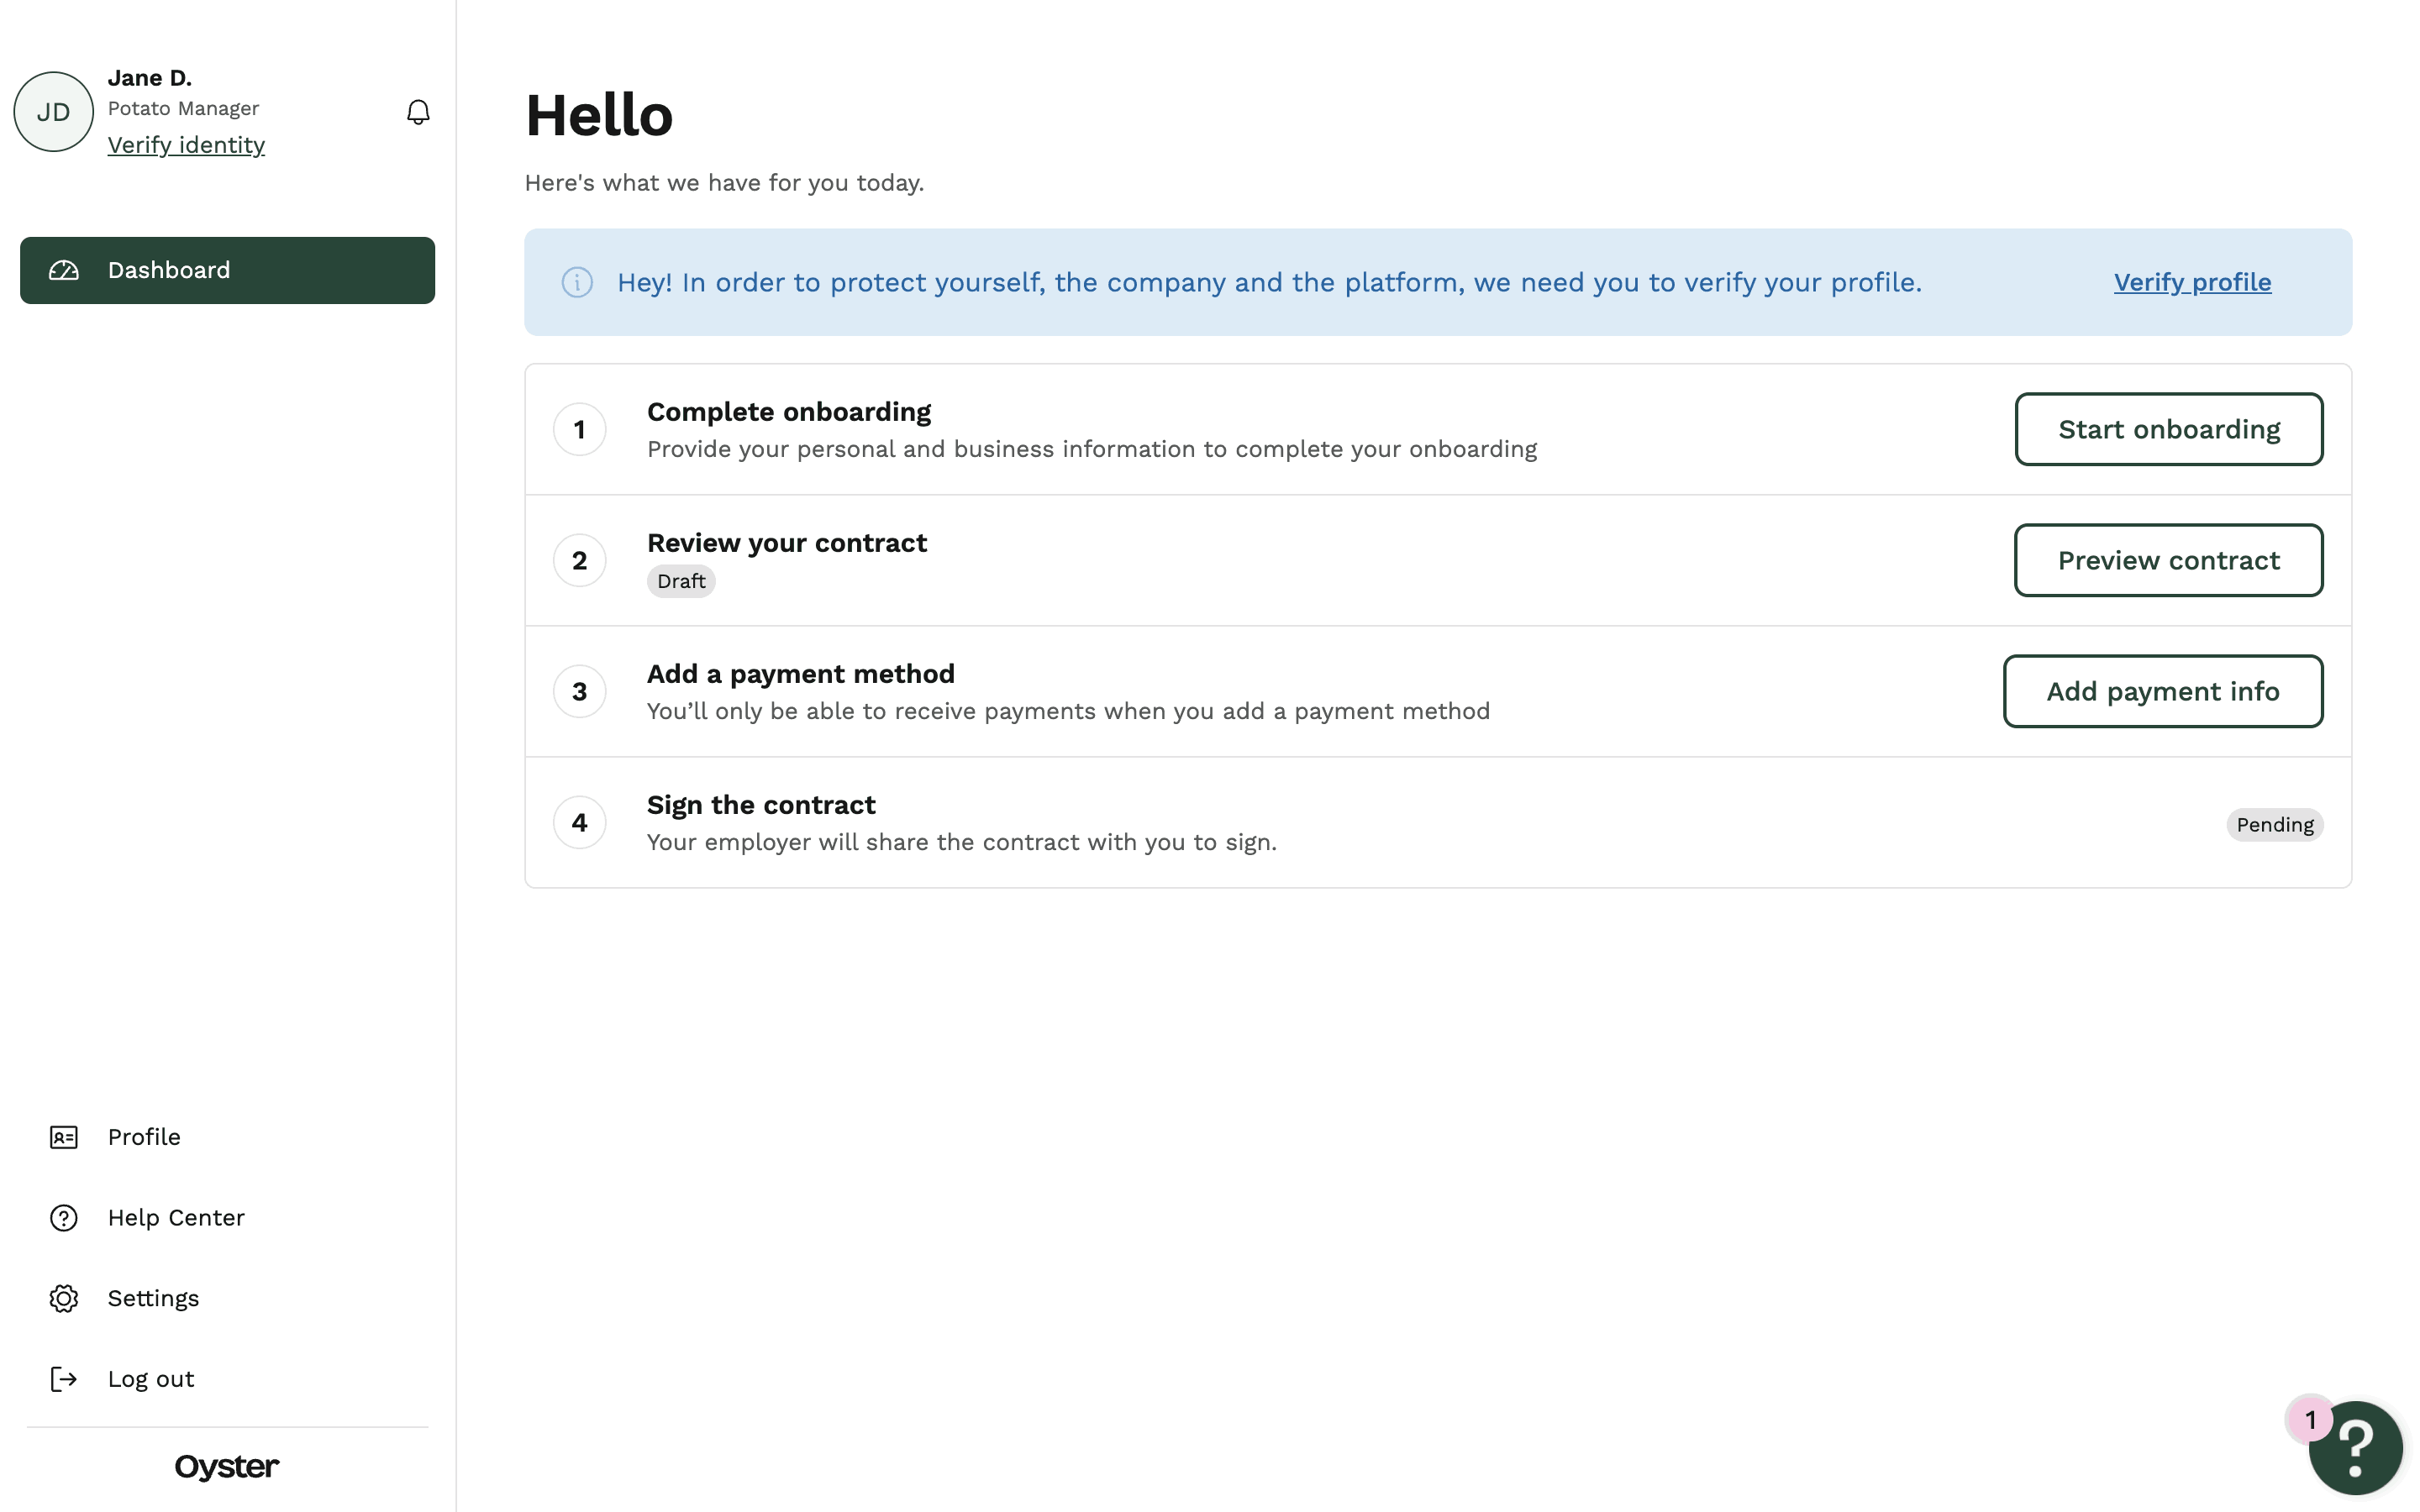This screenshot has width=2420, height=1512.
Task: Go to the Profile menu item
Action: coord(144,1137)
